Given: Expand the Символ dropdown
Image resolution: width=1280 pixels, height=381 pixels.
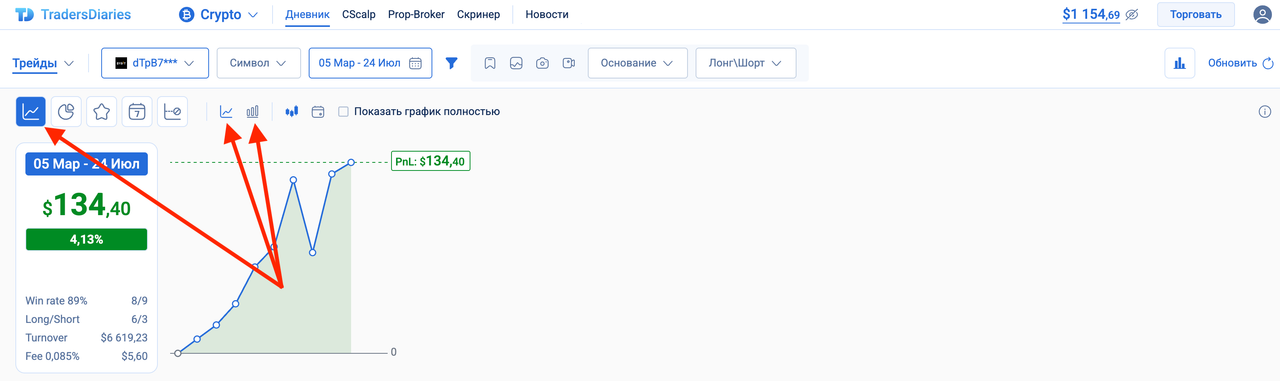Looking at the screenshot, I should pos(259,63).
